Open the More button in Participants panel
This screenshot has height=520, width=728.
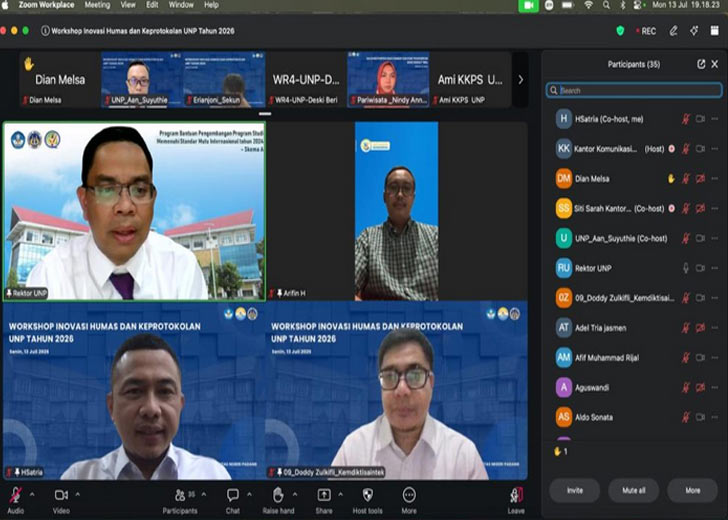(x=693, y=491)
